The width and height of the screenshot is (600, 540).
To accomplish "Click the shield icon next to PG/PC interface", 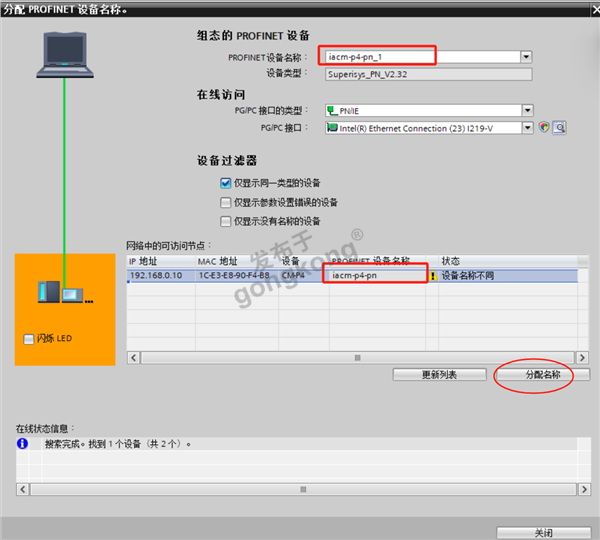I will coord(544,127).
